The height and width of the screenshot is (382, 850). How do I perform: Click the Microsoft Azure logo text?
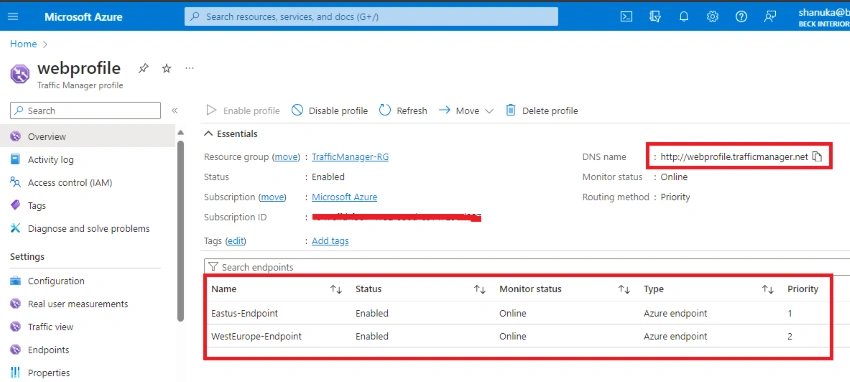[83, 17]
